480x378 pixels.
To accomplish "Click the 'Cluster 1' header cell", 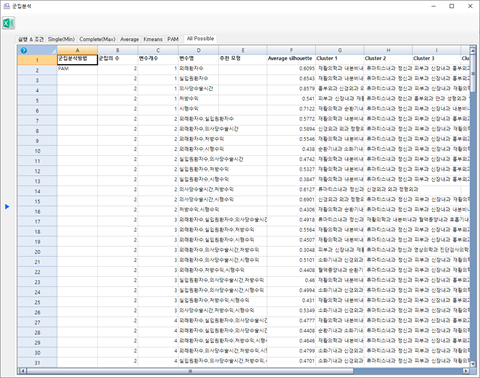I will [339, 59].
